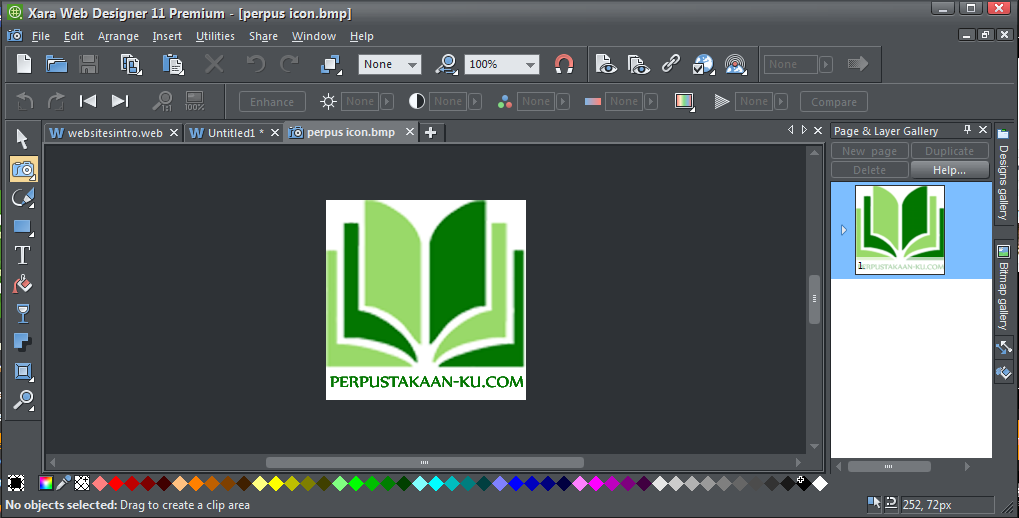This screenshot has width=1019, height=518.
Task: Select the Shadow tool
Action: click(23, 342)
